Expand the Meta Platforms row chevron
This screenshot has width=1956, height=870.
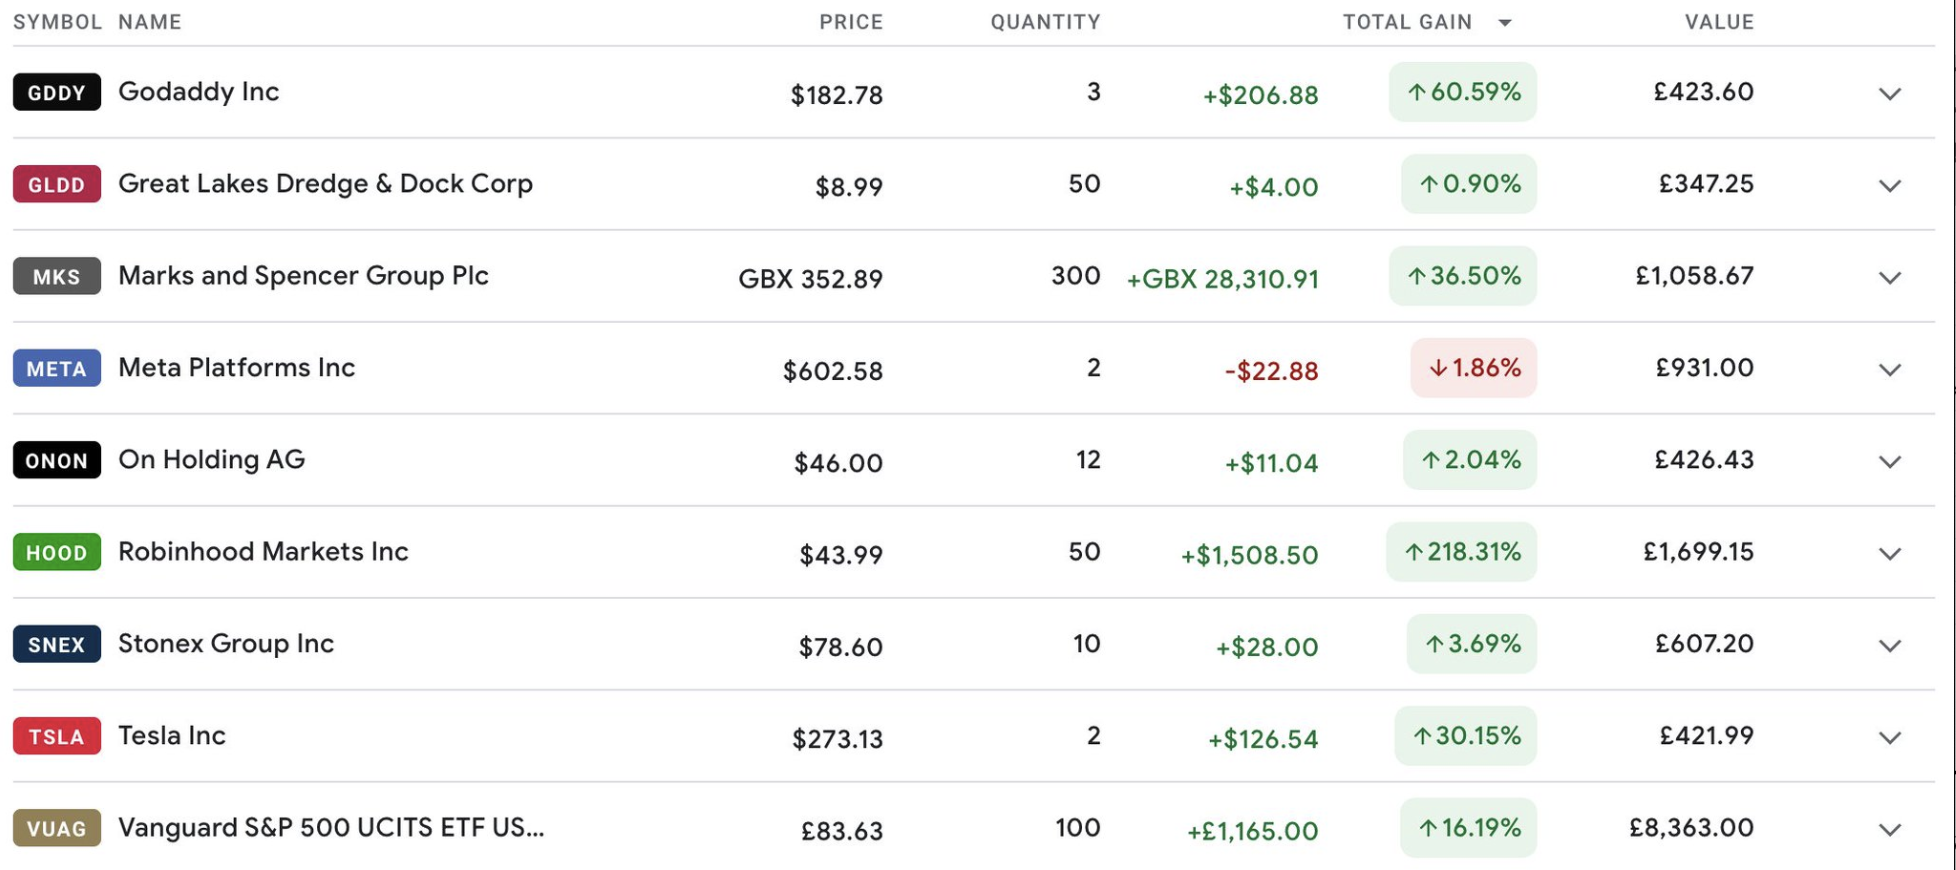tap(1889, 370)
